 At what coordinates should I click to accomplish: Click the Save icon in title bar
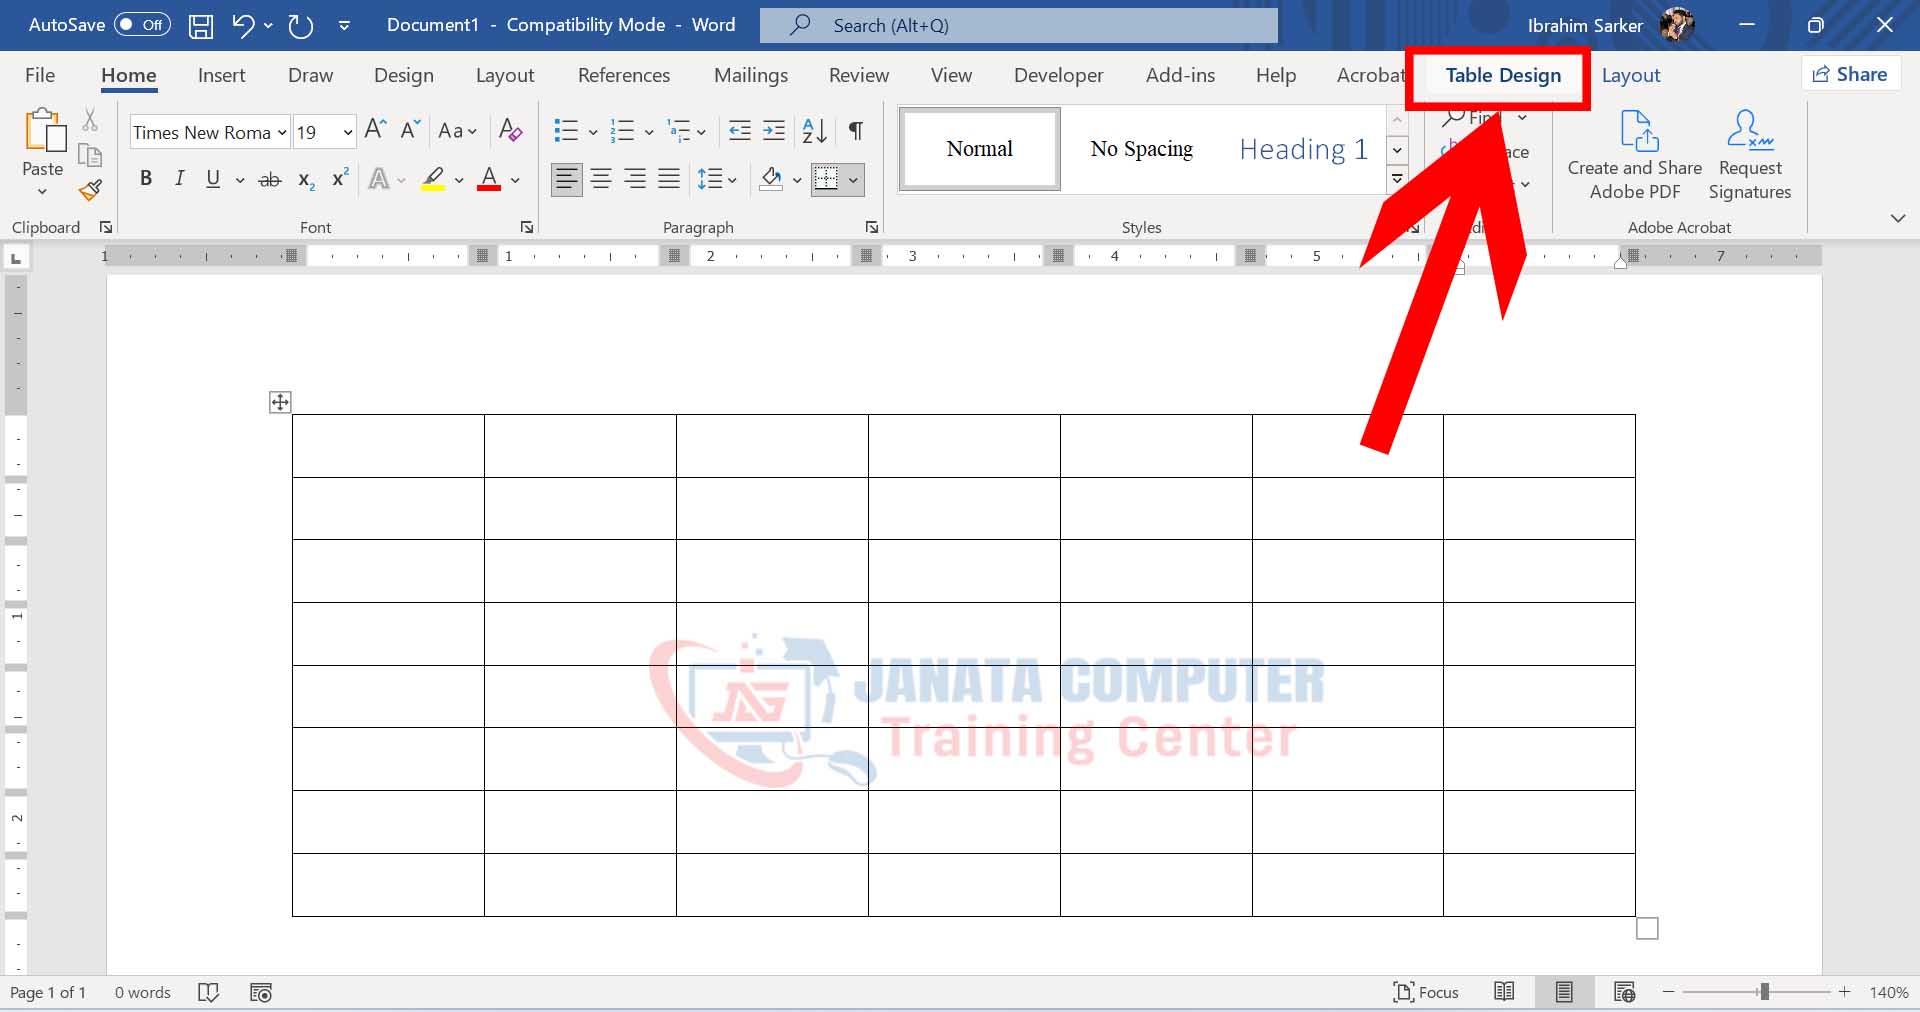[x=201, y=26]
